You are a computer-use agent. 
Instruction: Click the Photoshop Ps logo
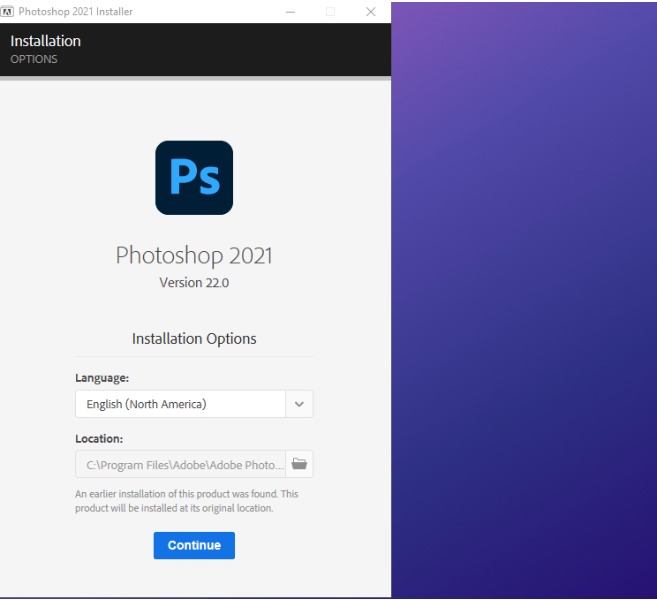[x=194, y=177]
